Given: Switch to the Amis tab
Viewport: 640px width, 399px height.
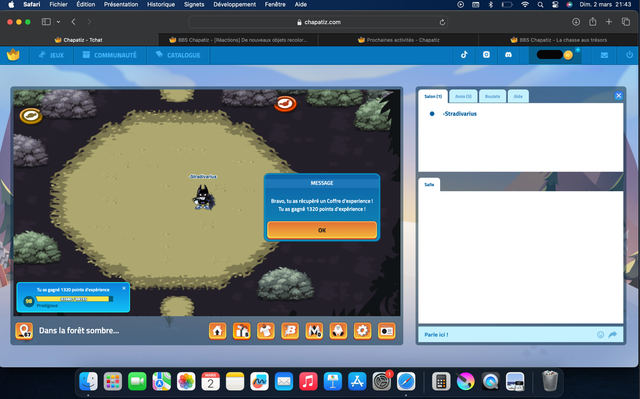Looking at the screenshot, I should click(x=463, y=96).
